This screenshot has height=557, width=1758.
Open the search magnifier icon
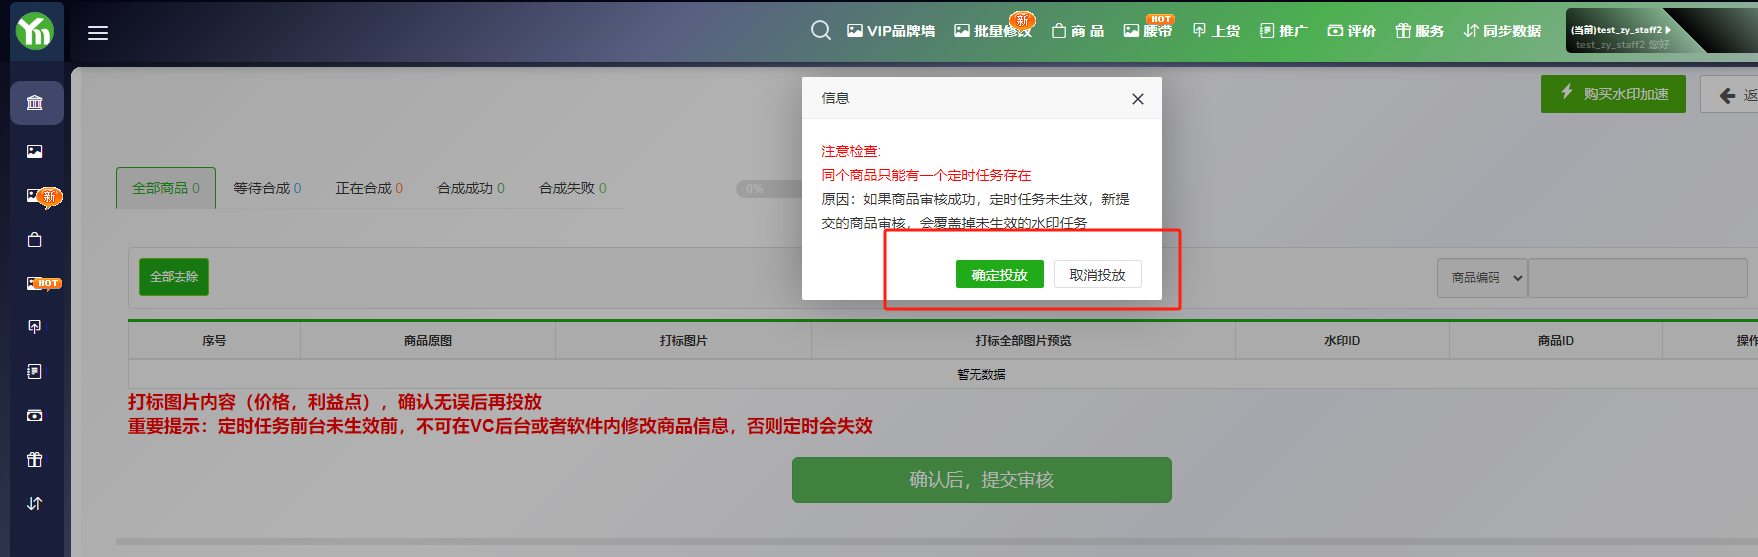[821, 30]
